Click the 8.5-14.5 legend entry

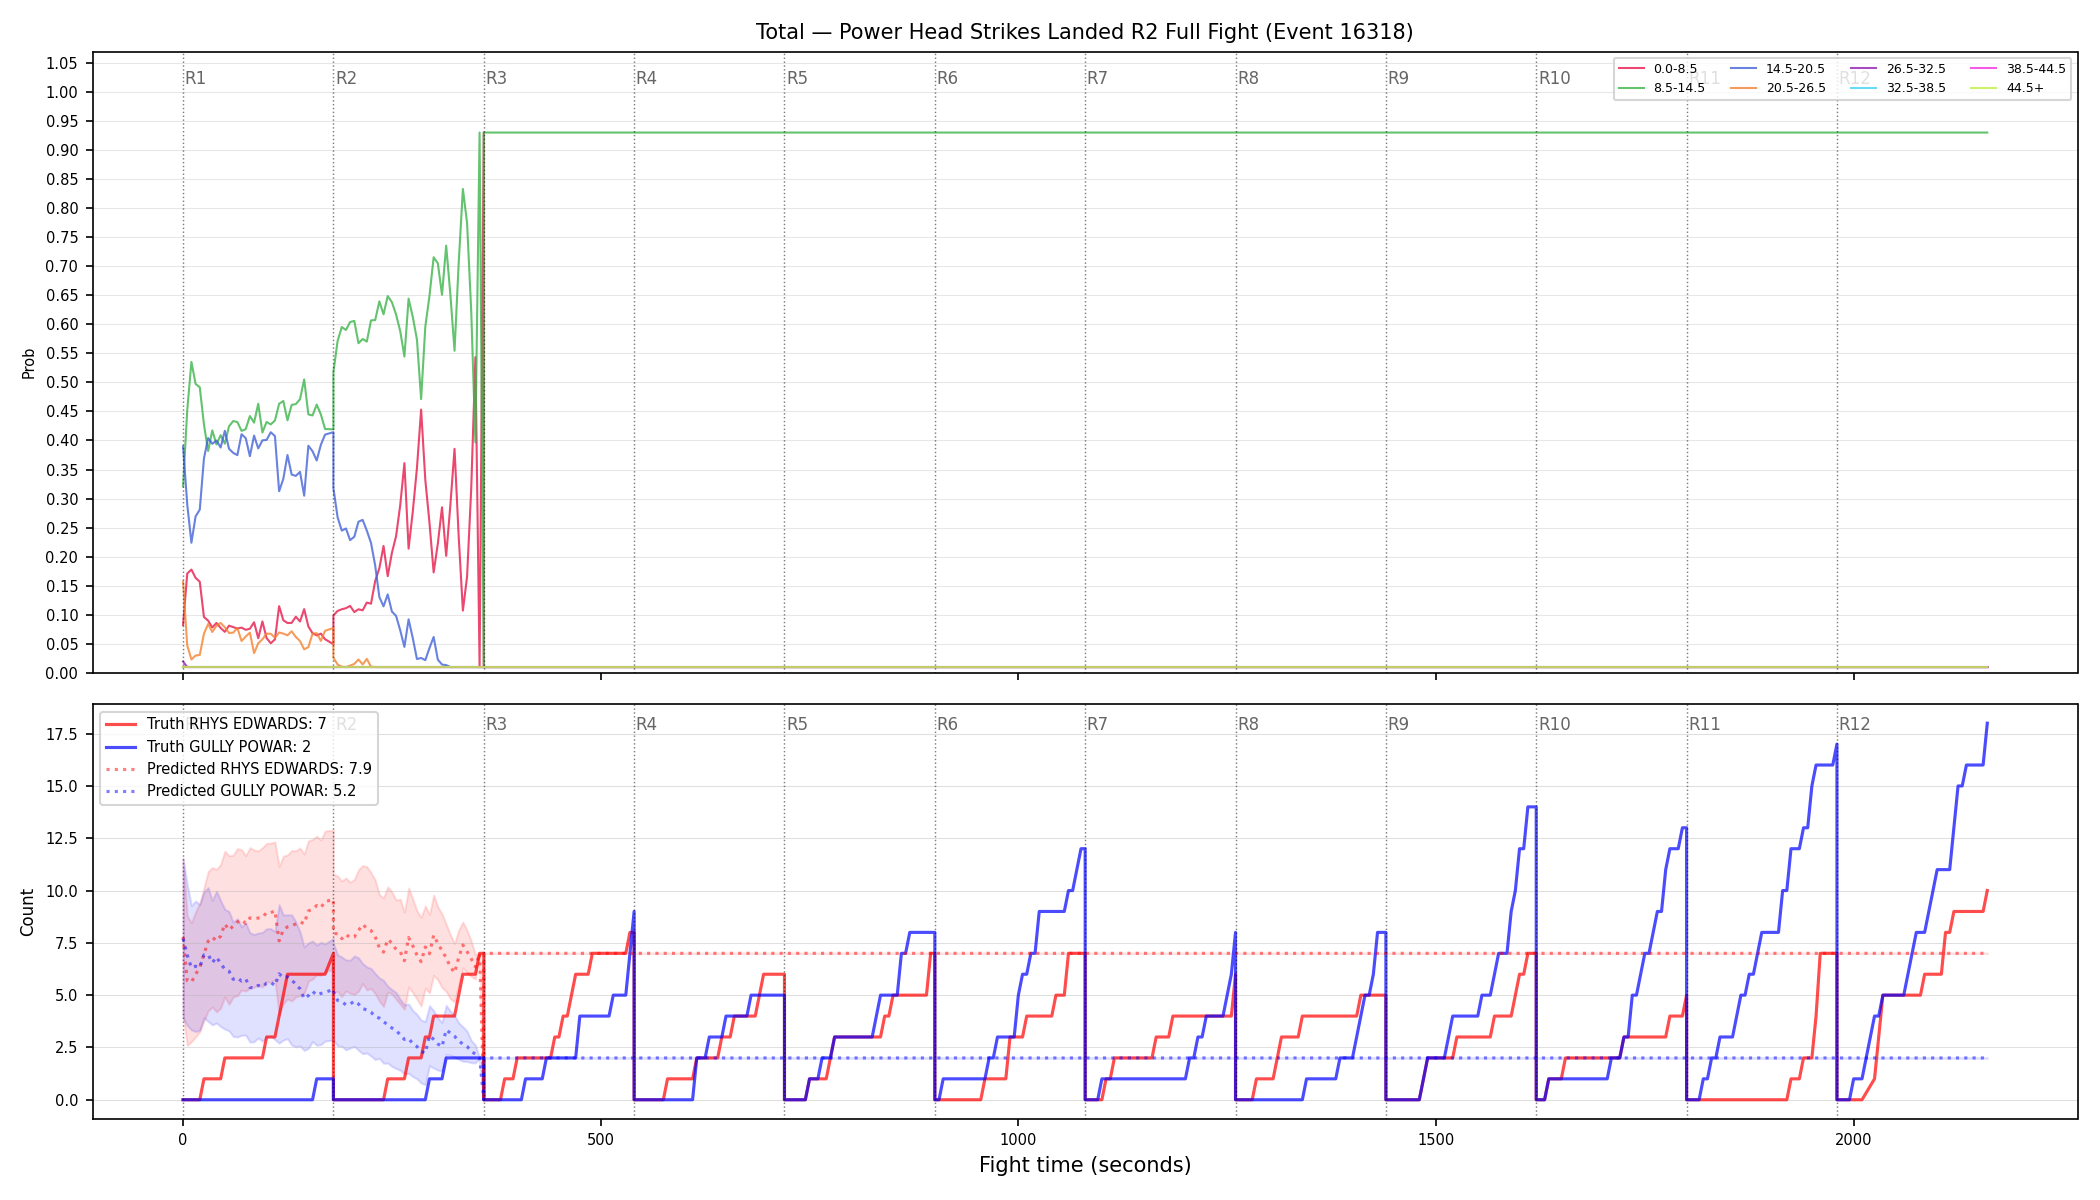(x=1662, y=88)
